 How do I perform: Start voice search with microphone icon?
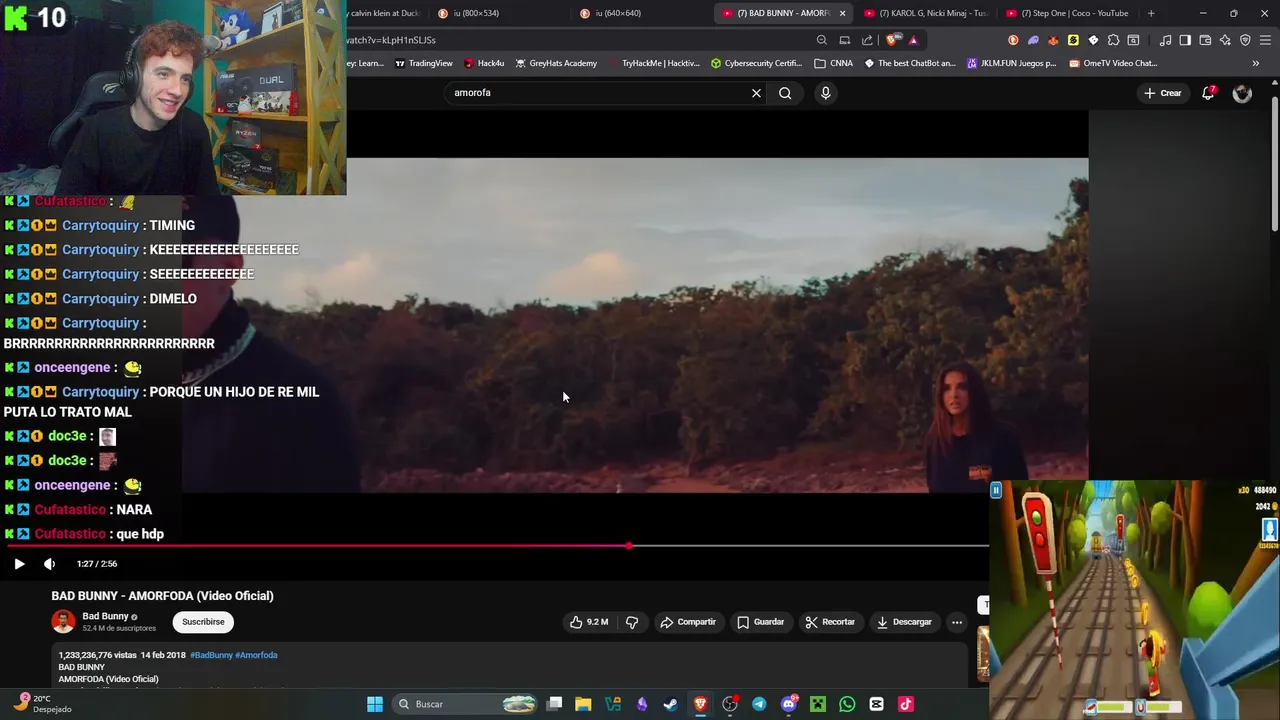(825, 93)
